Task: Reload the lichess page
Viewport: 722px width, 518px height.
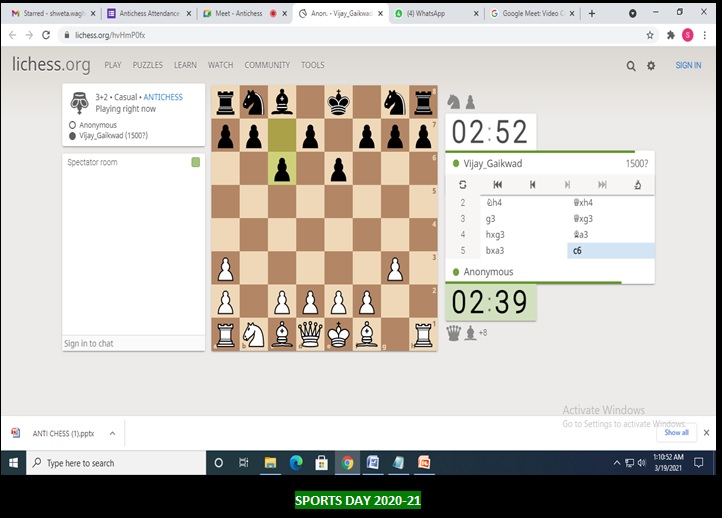Action: [46, 35]
